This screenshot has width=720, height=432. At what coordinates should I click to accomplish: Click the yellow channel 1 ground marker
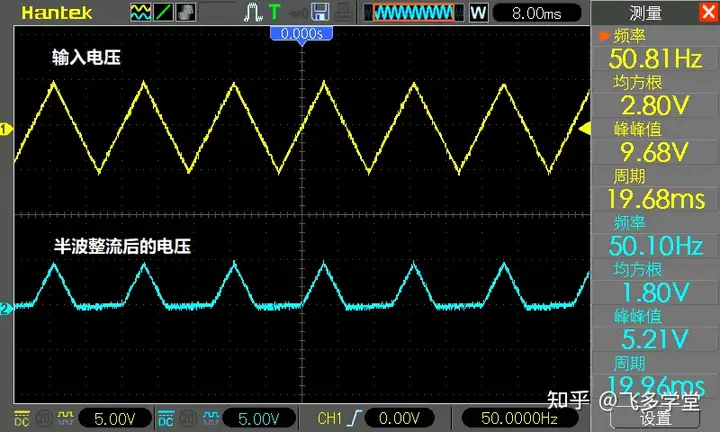point(6,129)
